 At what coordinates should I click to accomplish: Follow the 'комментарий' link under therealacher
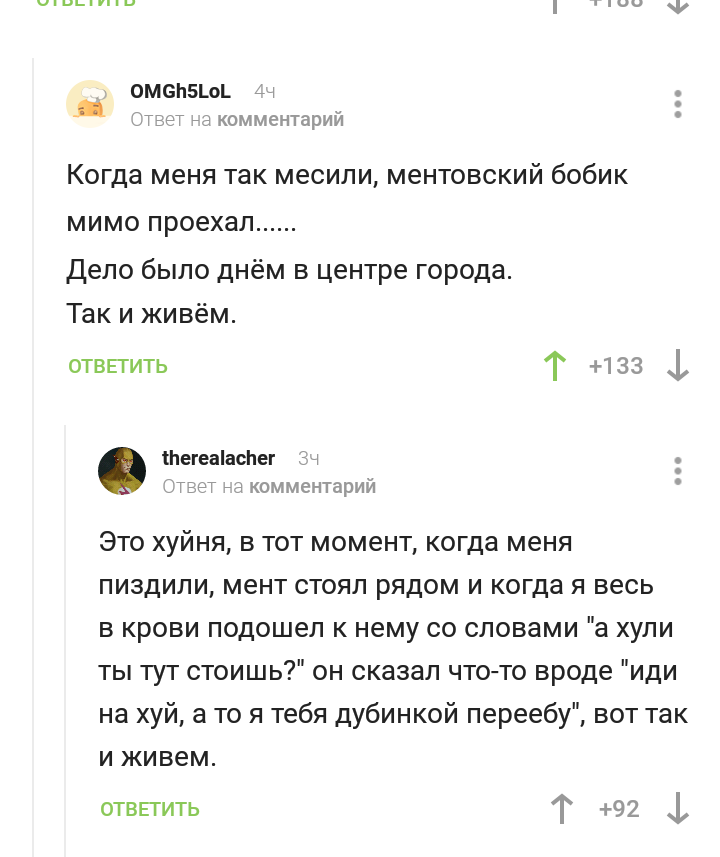tap(312, 487)
